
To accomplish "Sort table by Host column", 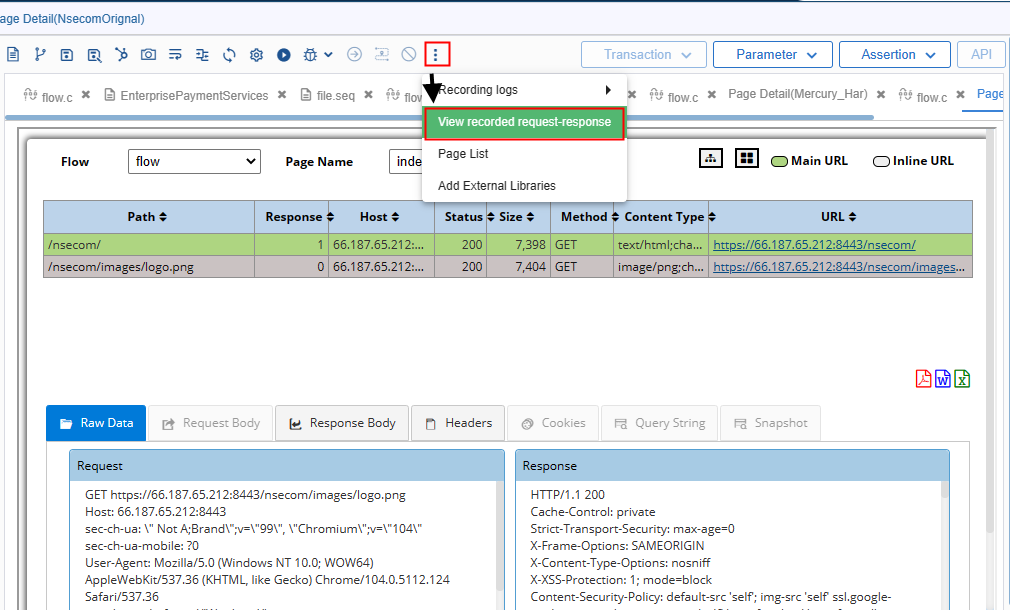I will point(381,217).
